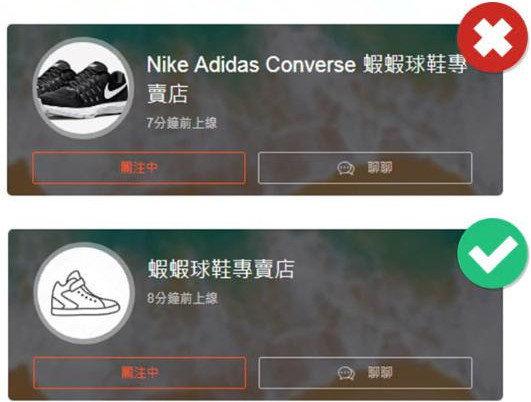Open the outlined sneaker profile avatar

click(x=84, y=293)
